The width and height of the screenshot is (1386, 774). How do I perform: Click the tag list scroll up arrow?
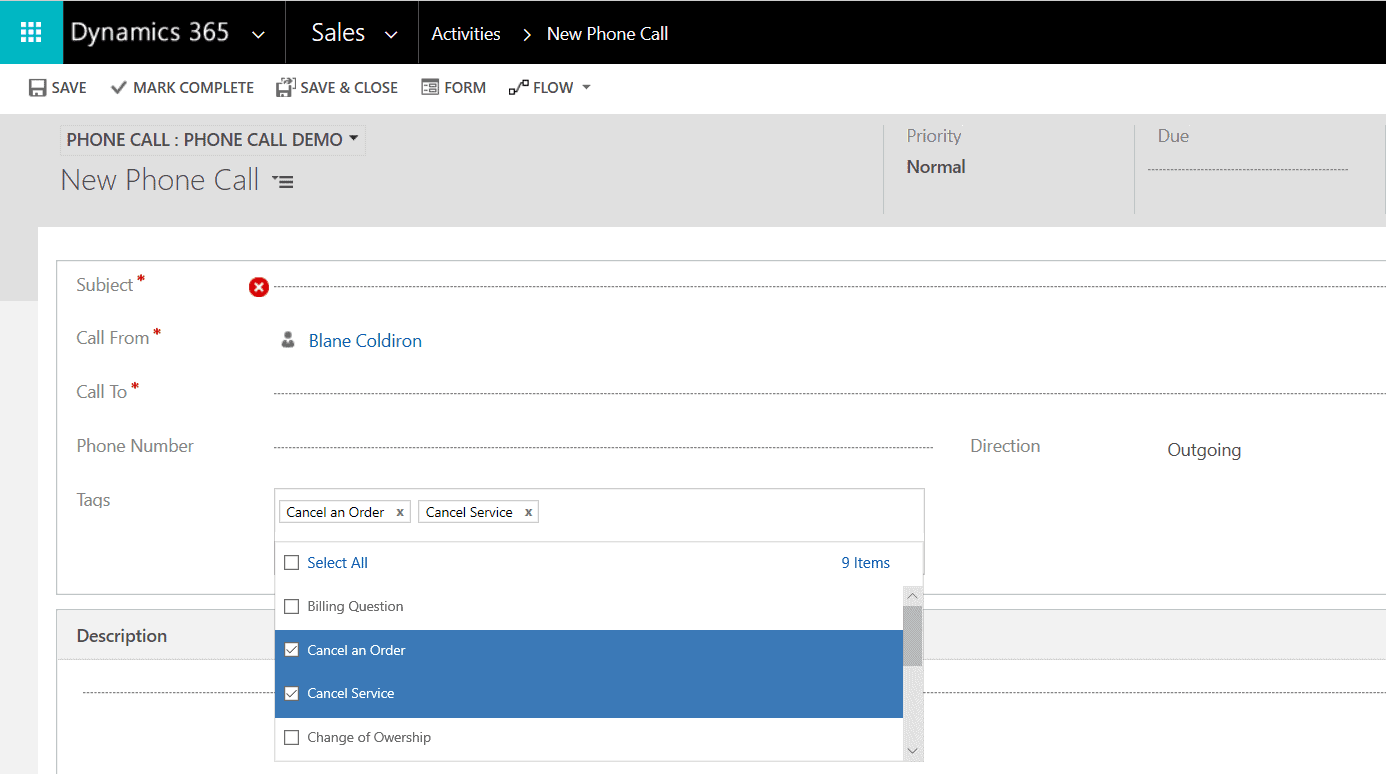pyautogui.click(x=912, y=596)
